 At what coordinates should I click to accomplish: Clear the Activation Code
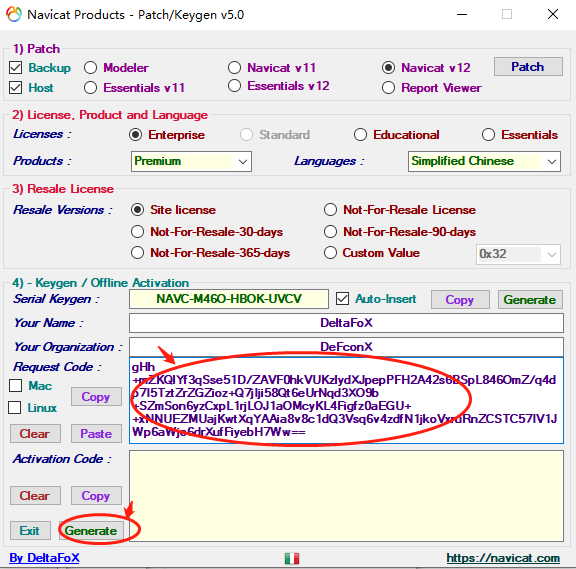[35, 496]
